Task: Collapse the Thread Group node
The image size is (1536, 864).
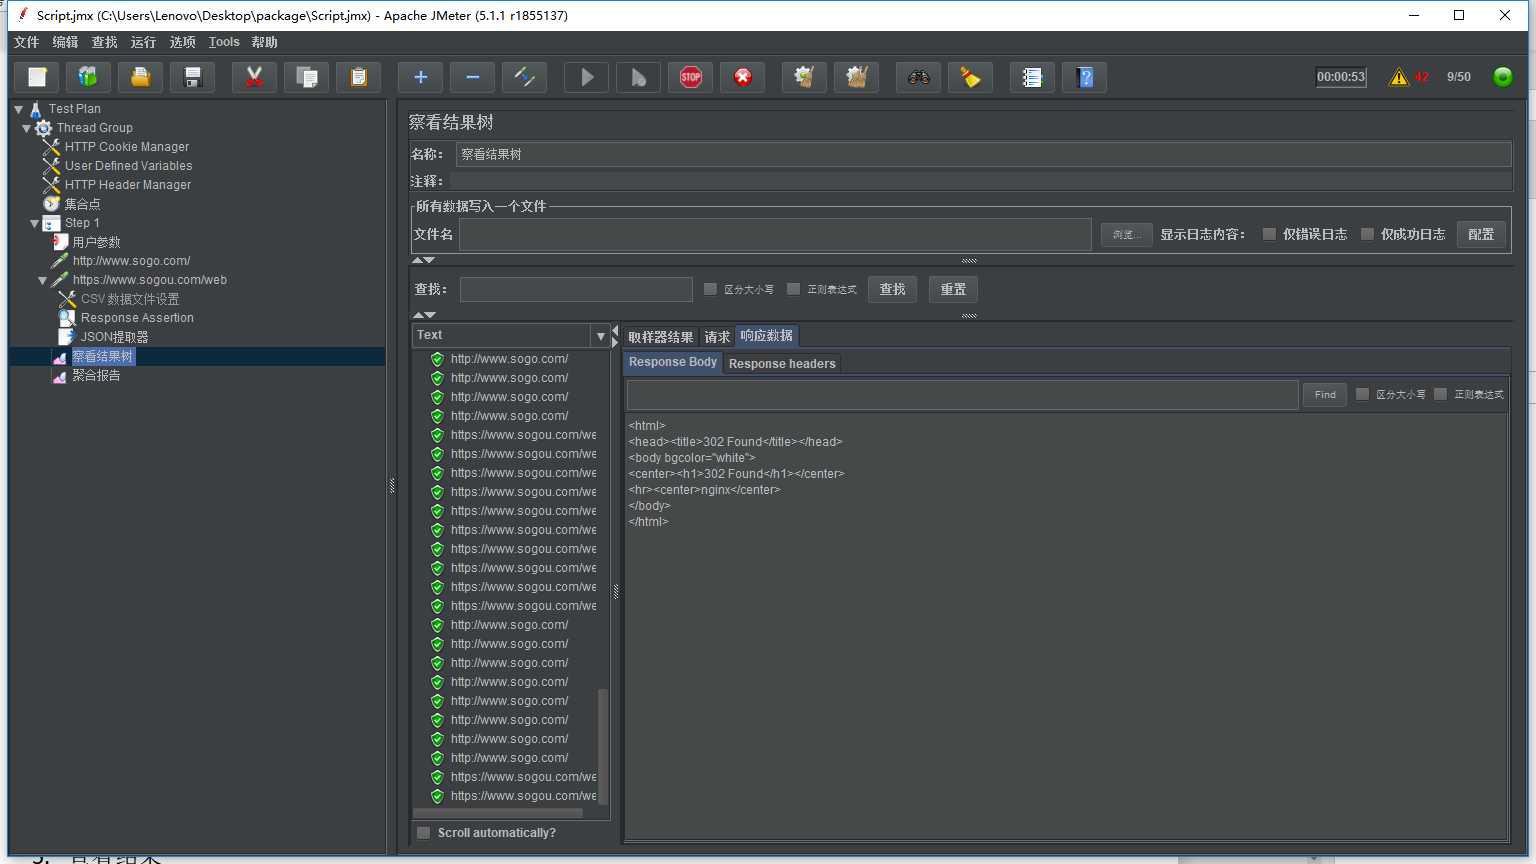Action: pyautogui.click(x=27, y=128)
